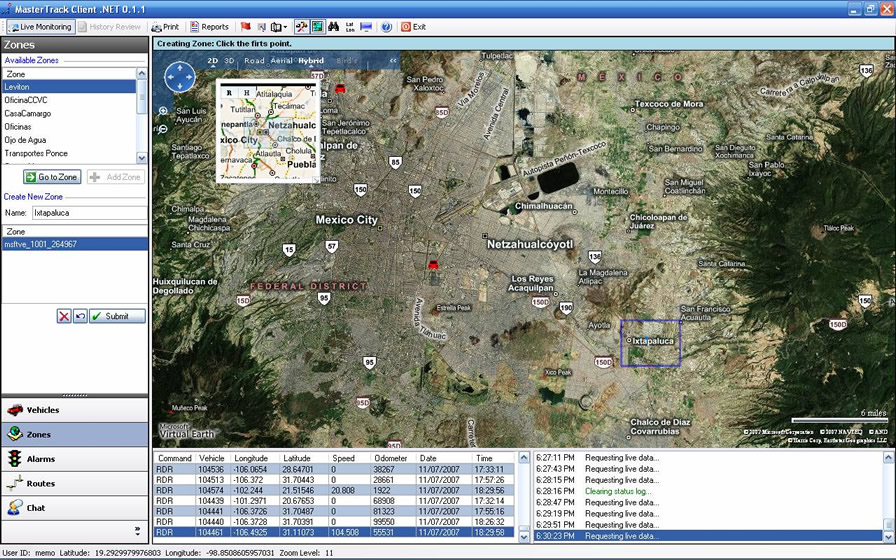The image size is (896, 560).
Task: Pan the map up with compass arrow
Action: pos(179,67)
